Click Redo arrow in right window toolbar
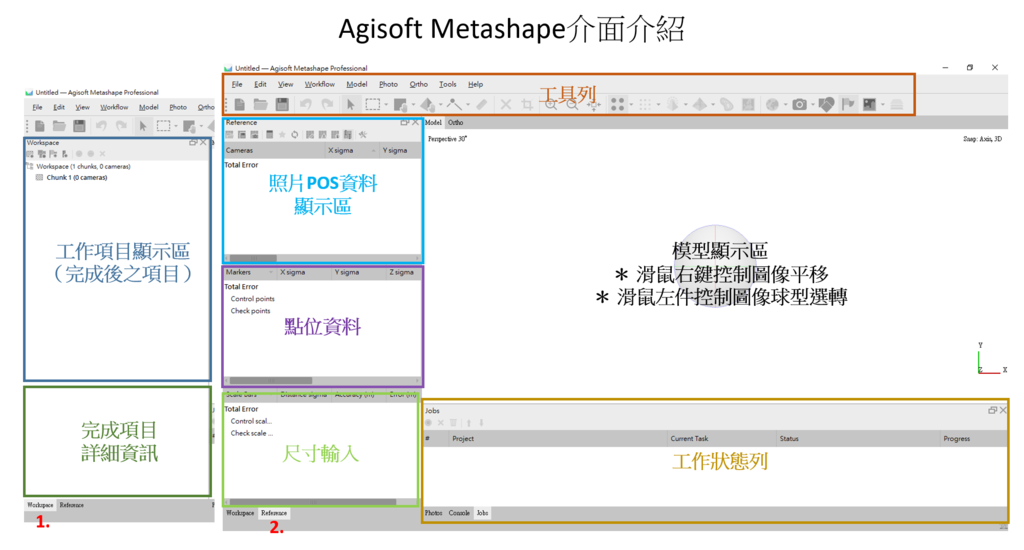This screenshot has width=1024, height=550. (327, 105)
